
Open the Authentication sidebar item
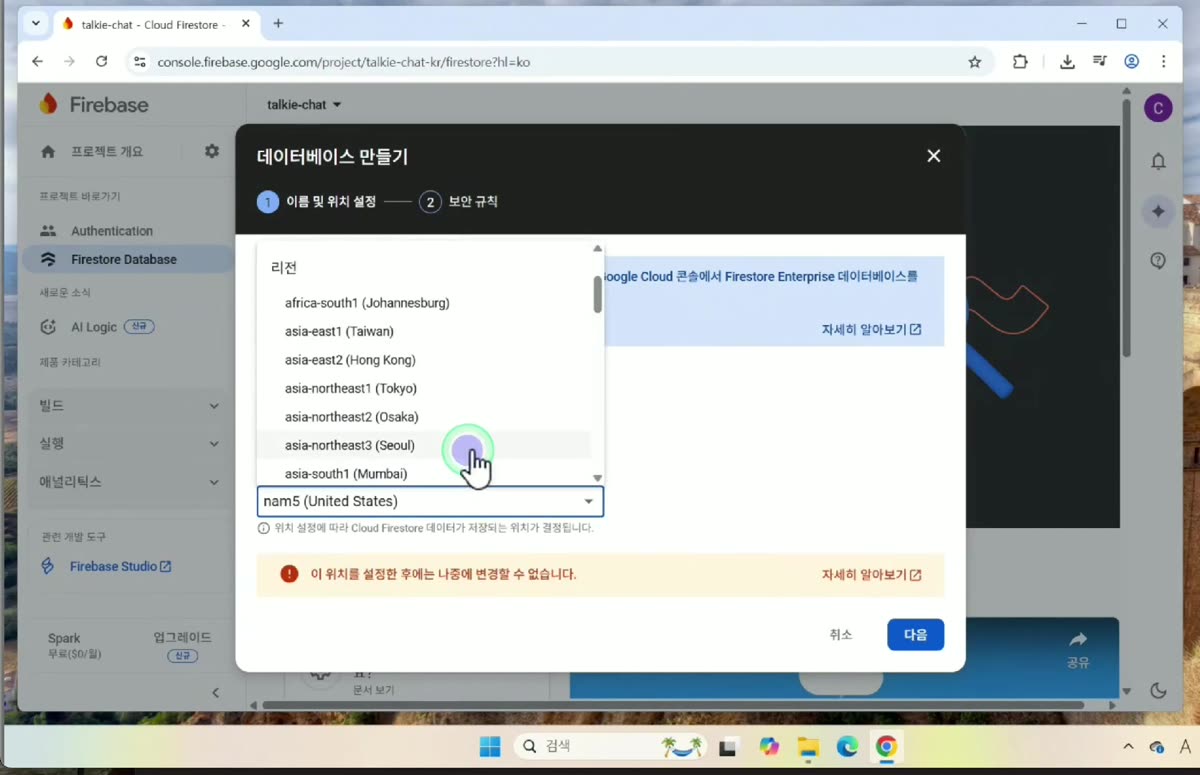[x=128, y=231]
